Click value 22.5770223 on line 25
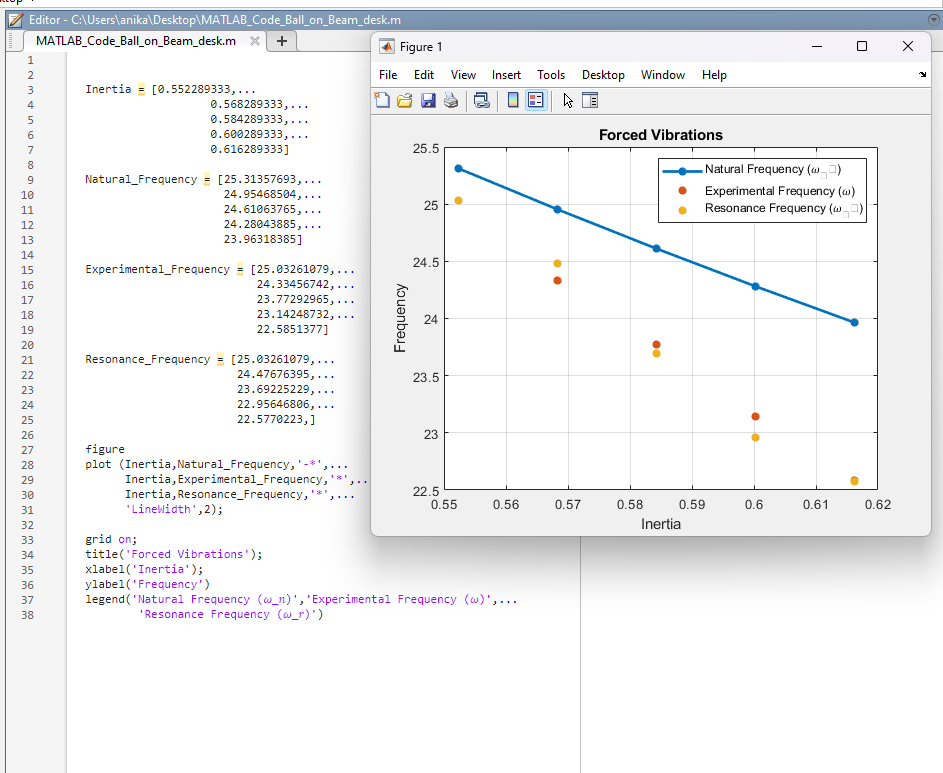943x773 pixels. (270, 419)
